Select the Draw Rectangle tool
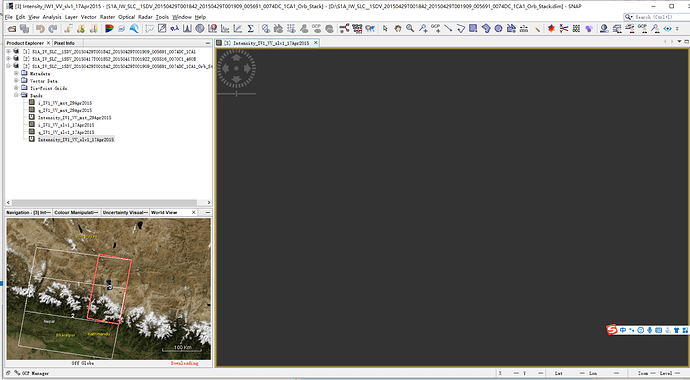The height and width of the screenshot is (380, 690). click(x=473, y=29)
